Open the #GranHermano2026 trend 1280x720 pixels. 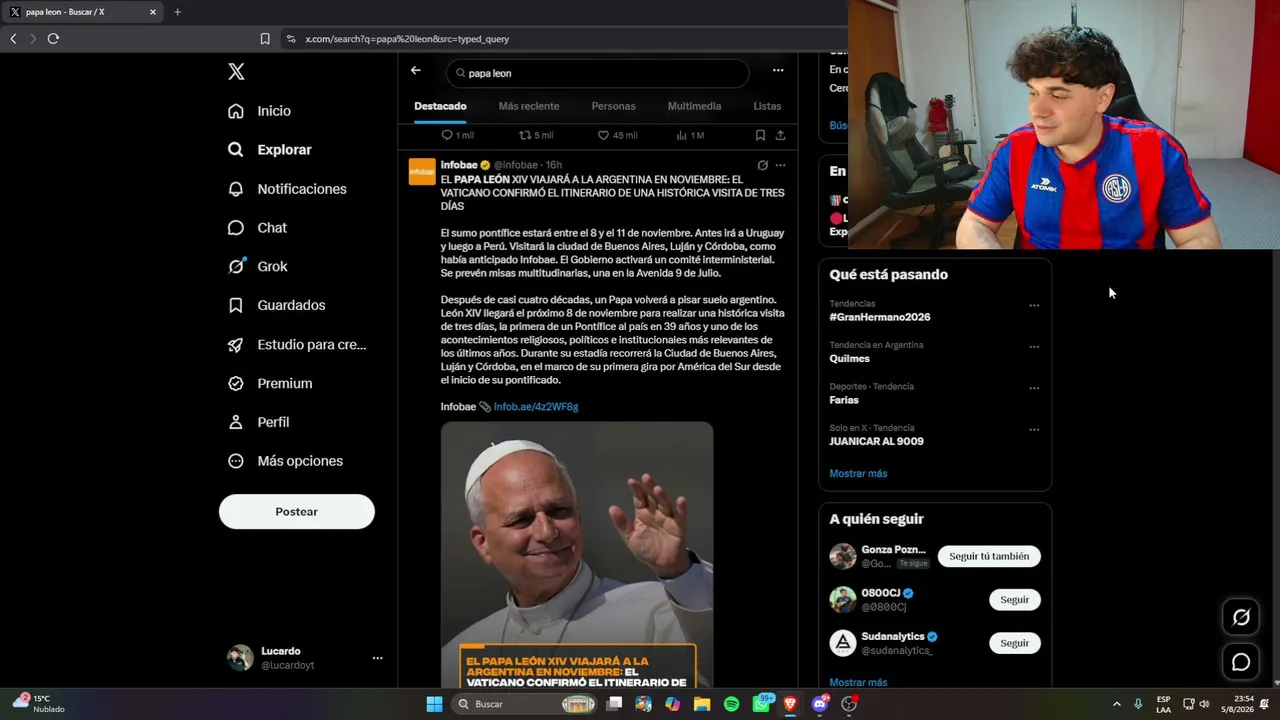[880, 317]
